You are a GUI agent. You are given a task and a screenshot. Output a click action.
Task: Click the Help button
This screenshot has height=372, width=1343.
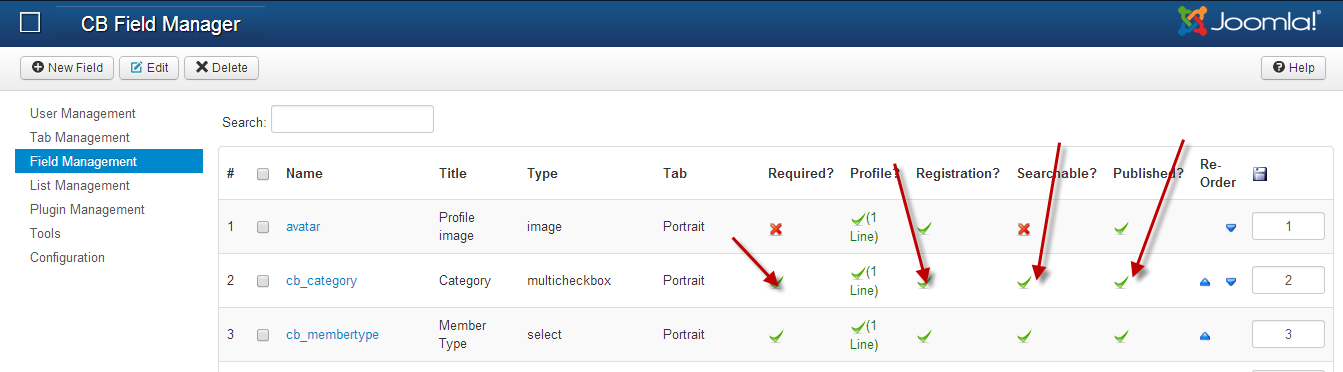click(1293, 68)
